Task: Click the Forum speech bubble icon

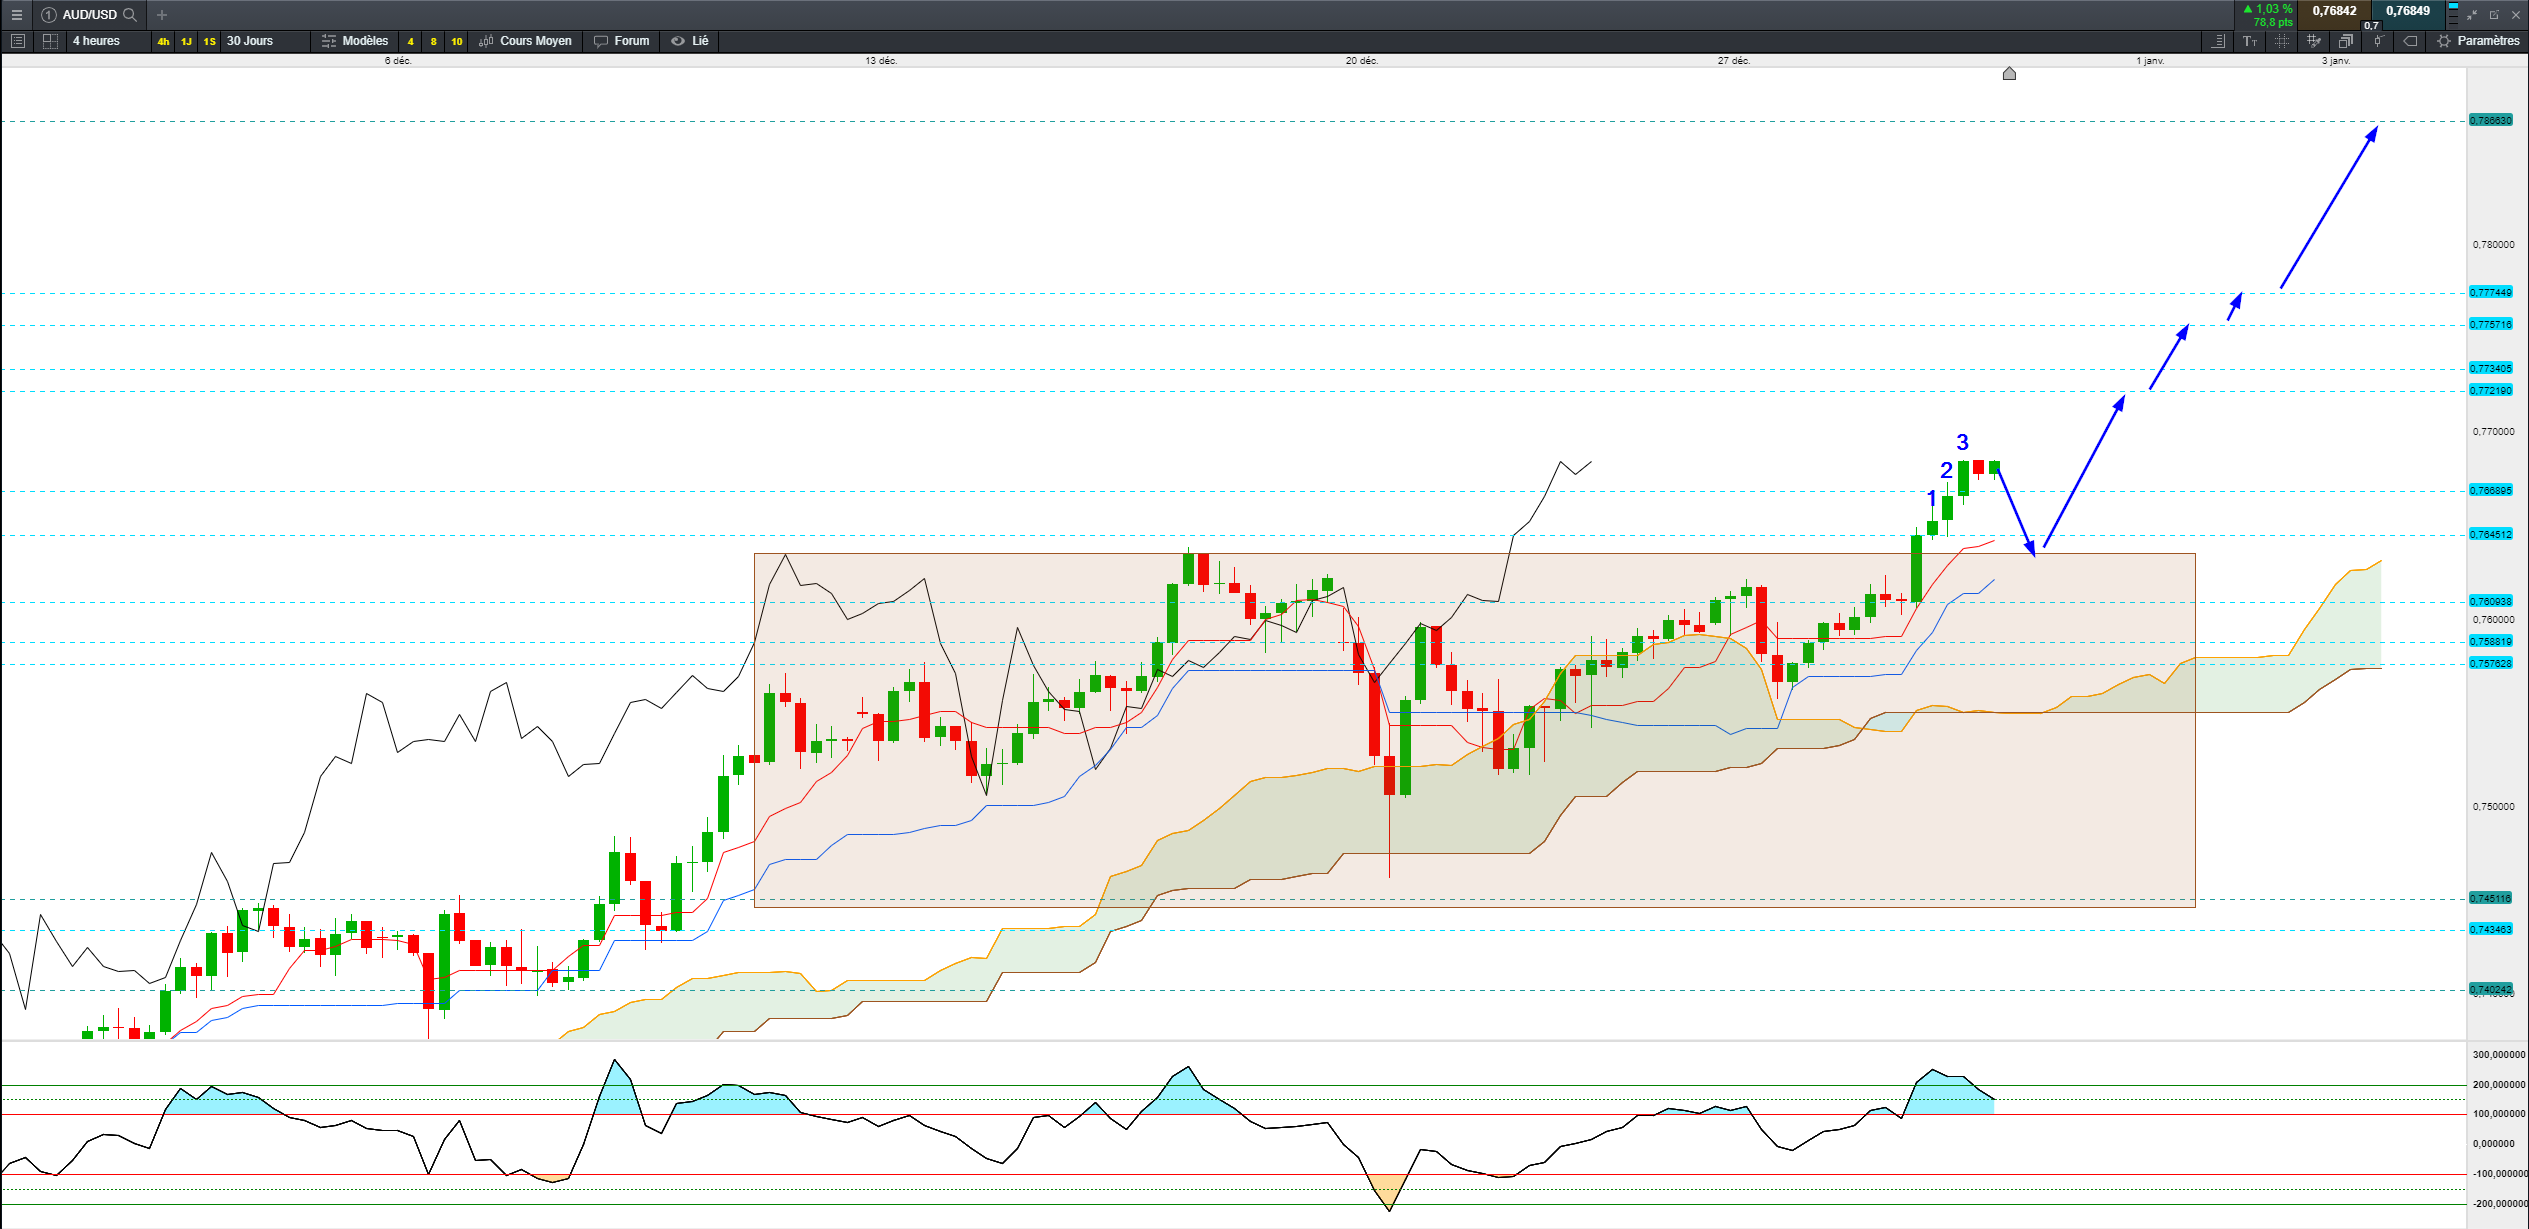Action: 601,41
